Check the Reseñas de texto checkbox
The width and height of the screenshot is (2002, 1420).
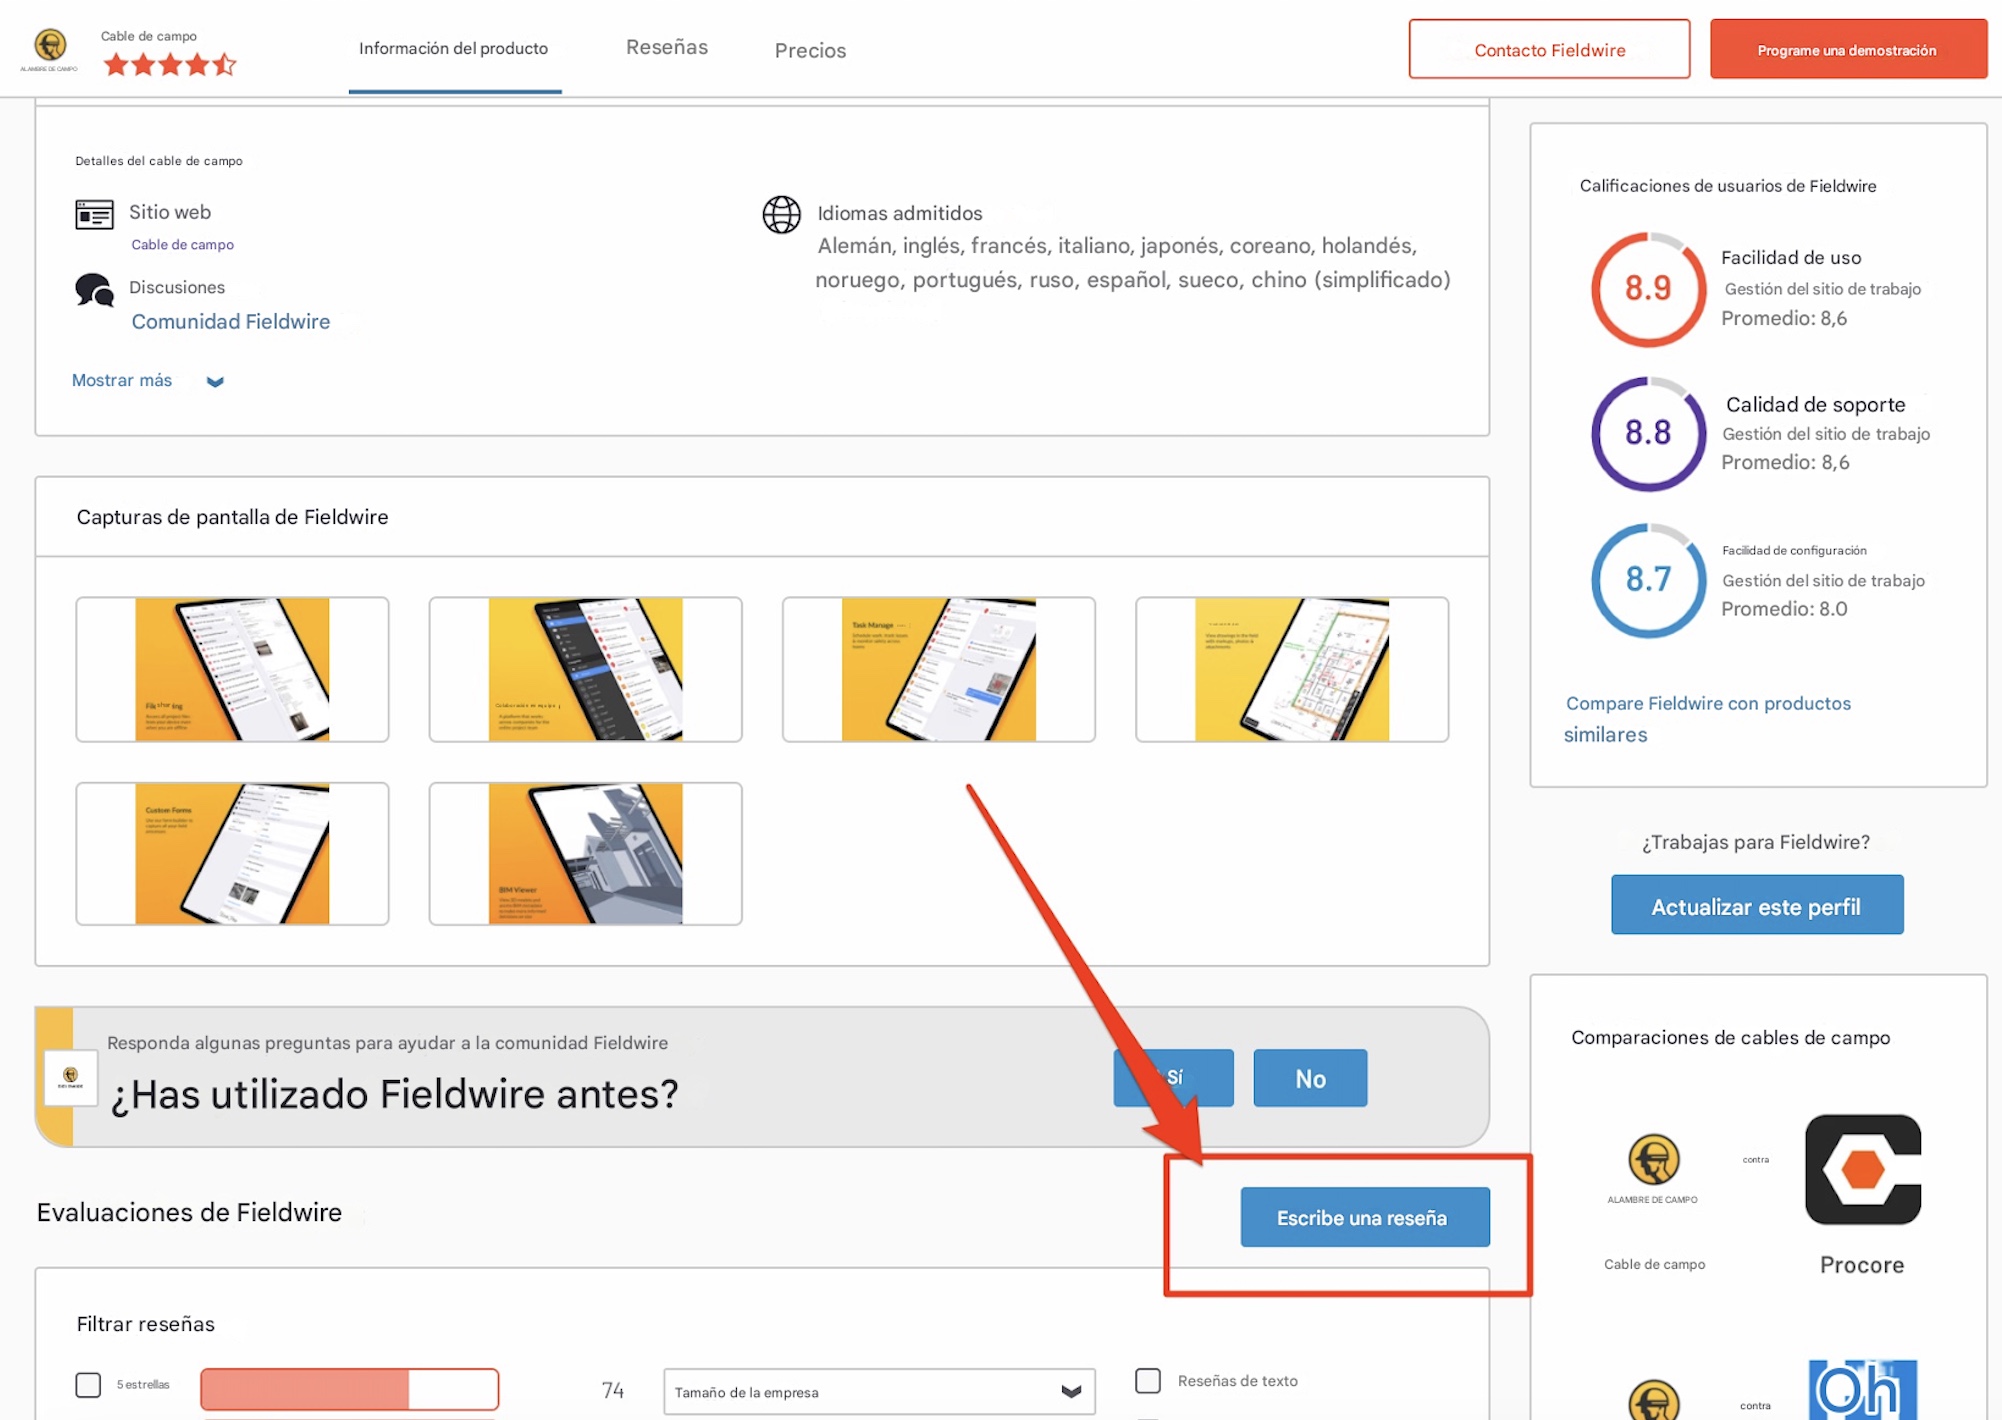point(1148,1381)
